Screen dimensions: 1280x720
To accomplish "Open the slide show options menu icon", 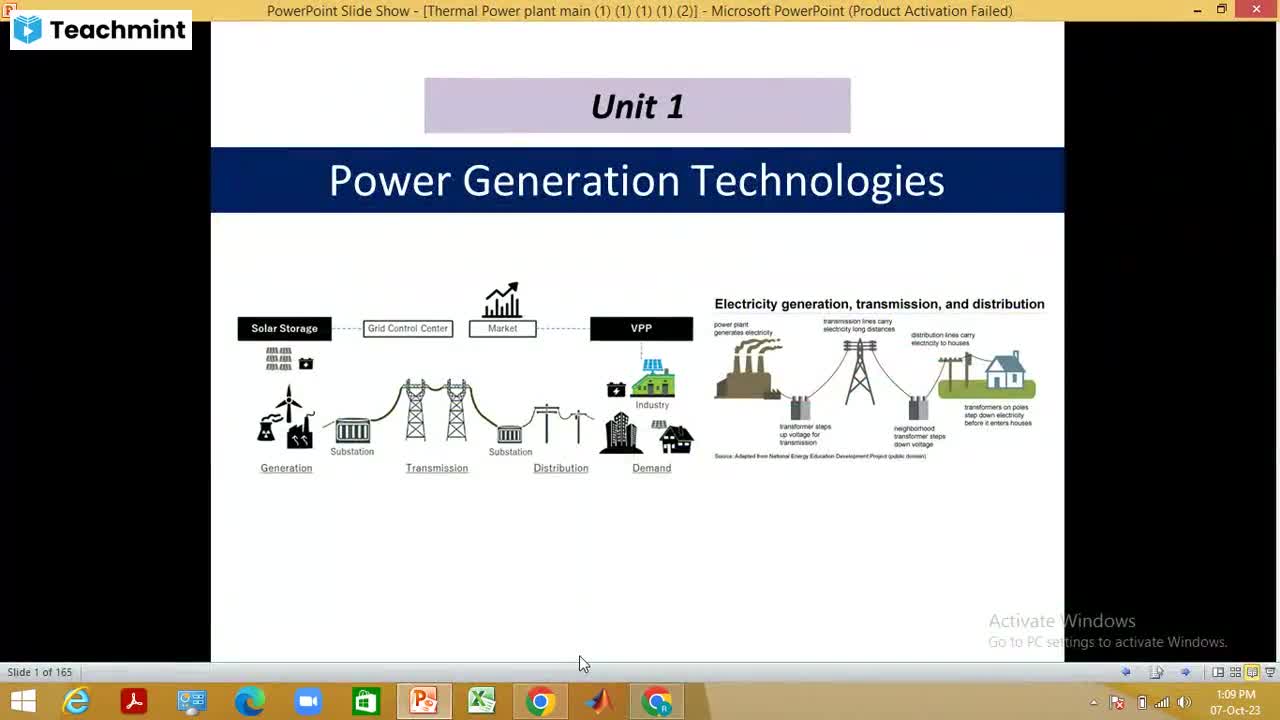I will (1156, 672).
